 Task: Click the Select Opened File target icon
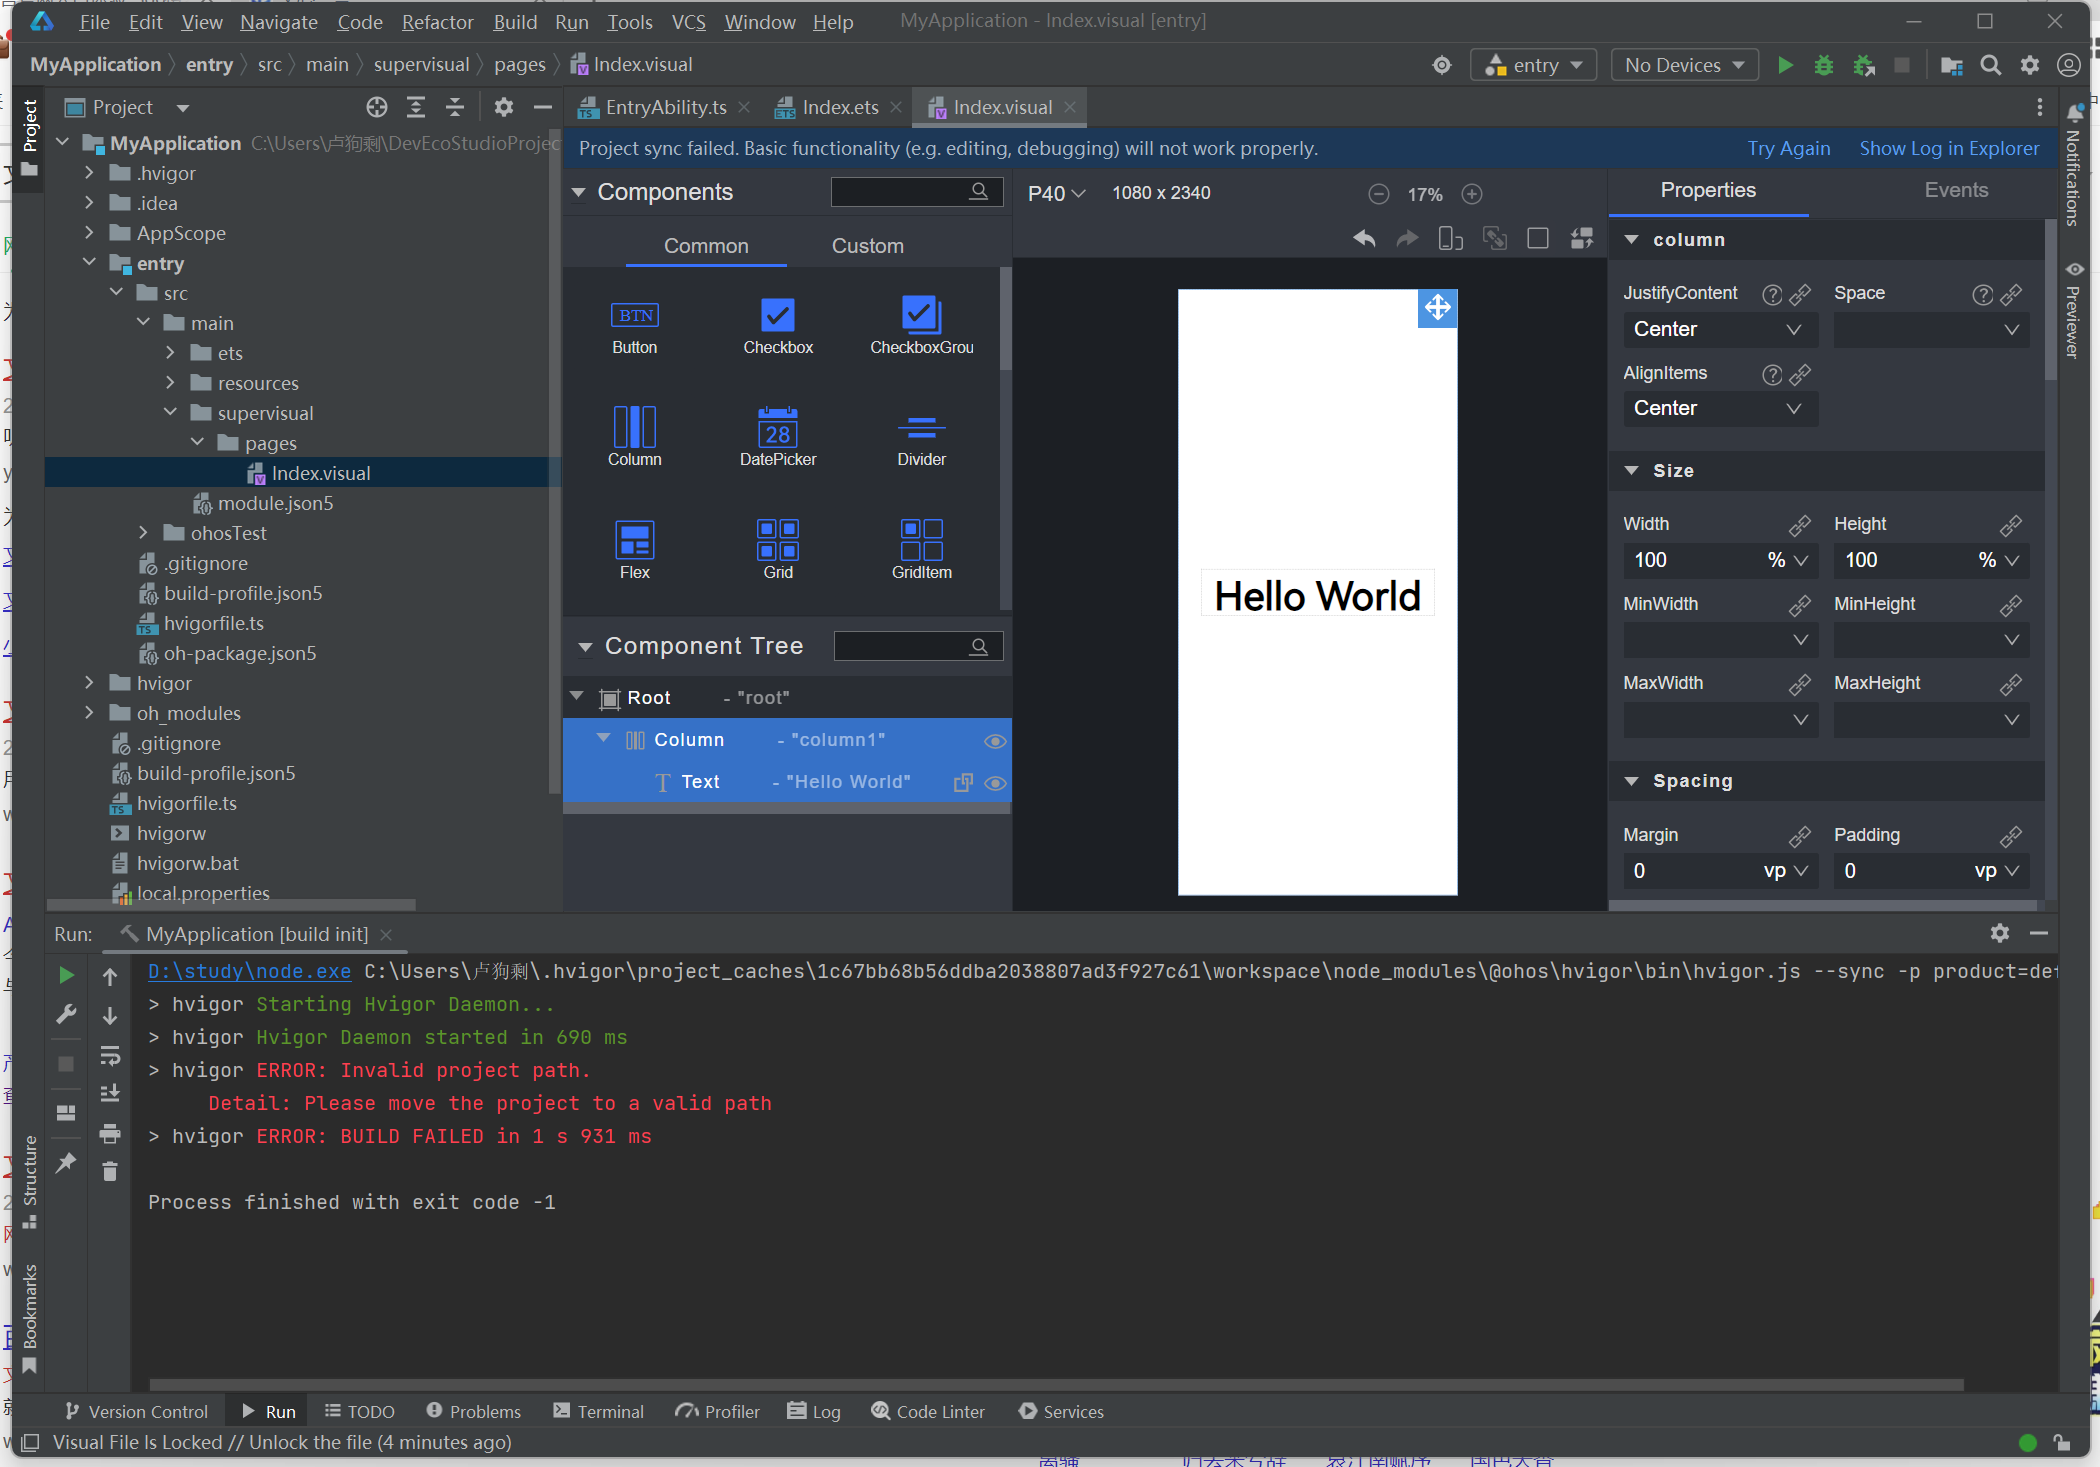376,107
